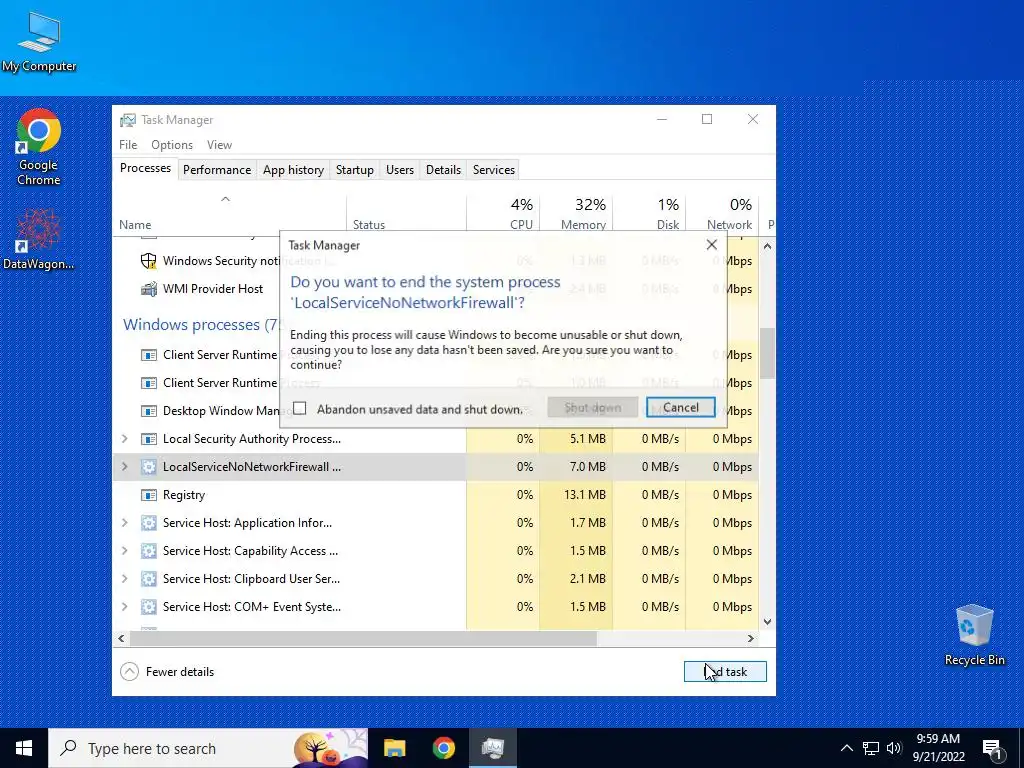Image resolution: width=1024 pixels, height=768 pixels.
Task: Sort by the CPU column header
Action: click(x=503, y=214)
